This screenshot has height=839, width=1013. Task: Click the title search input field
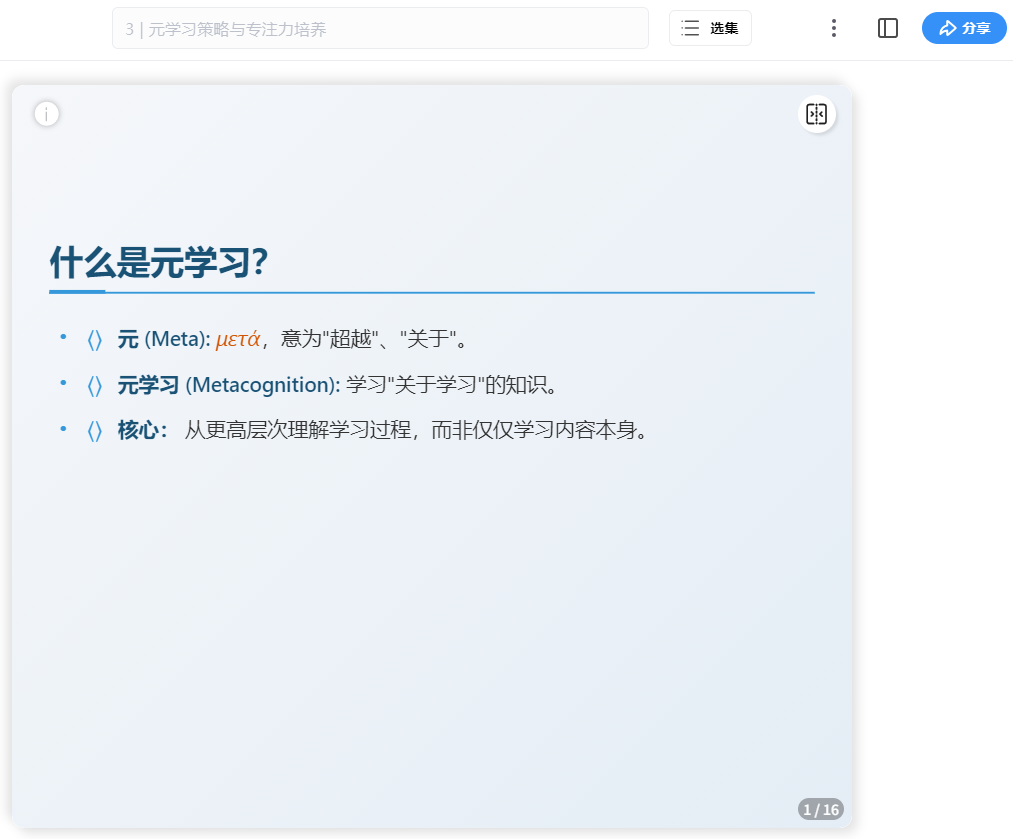pos(380,30)
